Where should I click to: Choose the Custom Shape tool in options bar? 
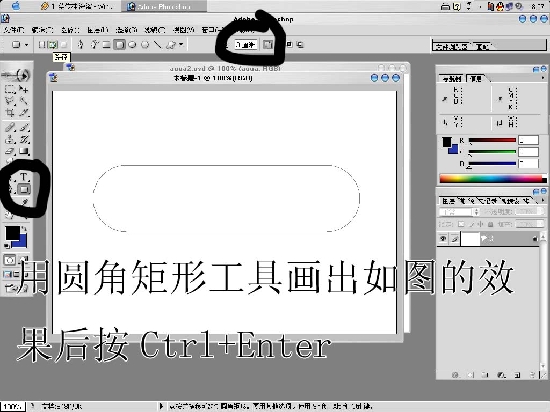pos(171,45)
